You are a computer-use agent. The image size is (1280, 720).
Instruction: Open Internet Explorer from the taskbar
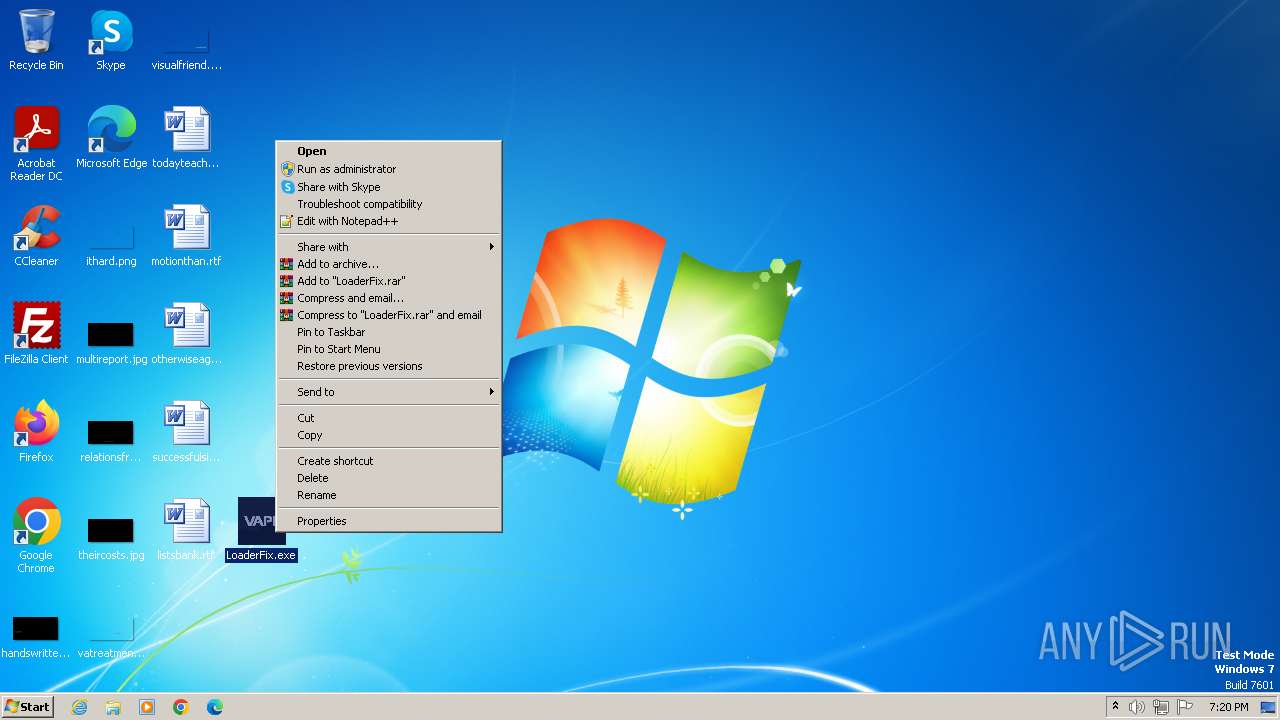[x=79, y=707]
